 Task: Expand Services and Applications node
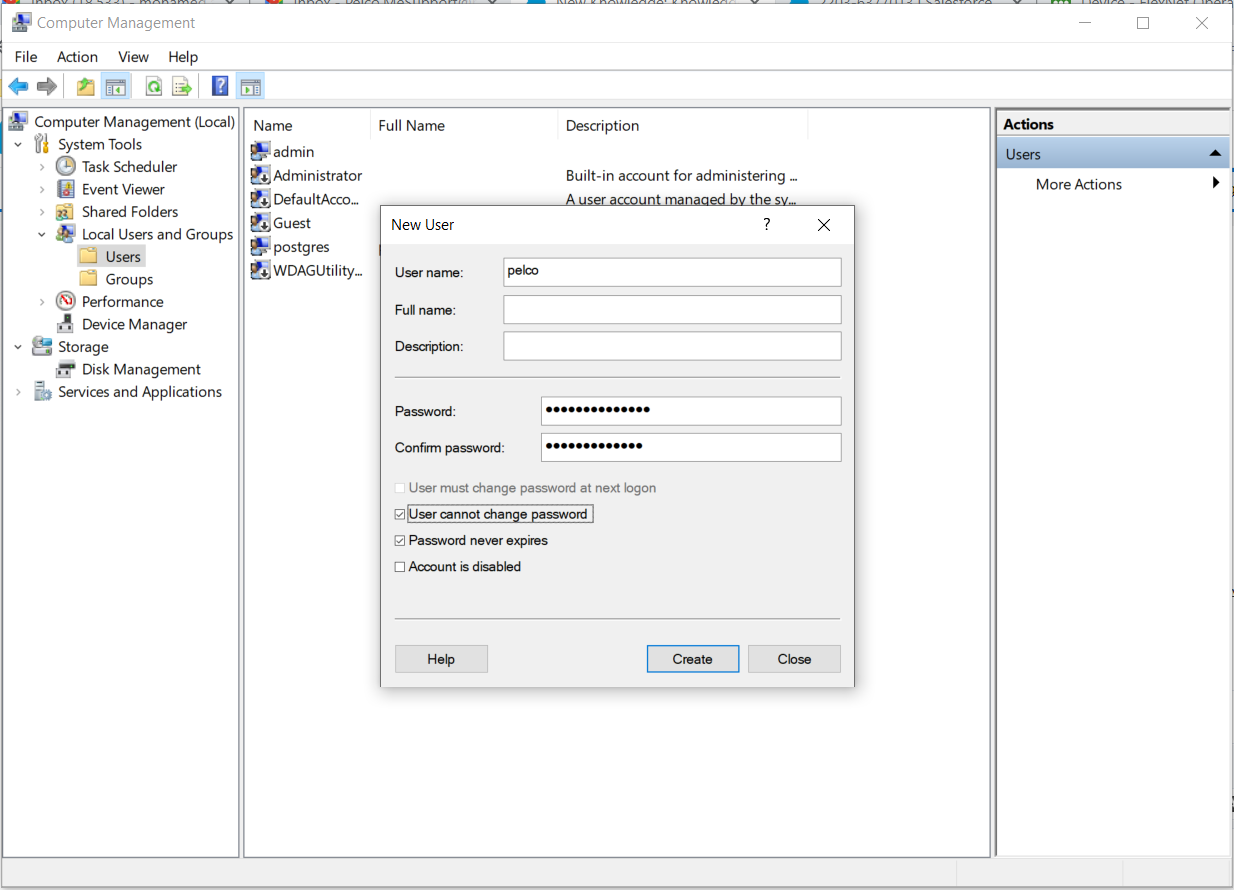point(18,392)
